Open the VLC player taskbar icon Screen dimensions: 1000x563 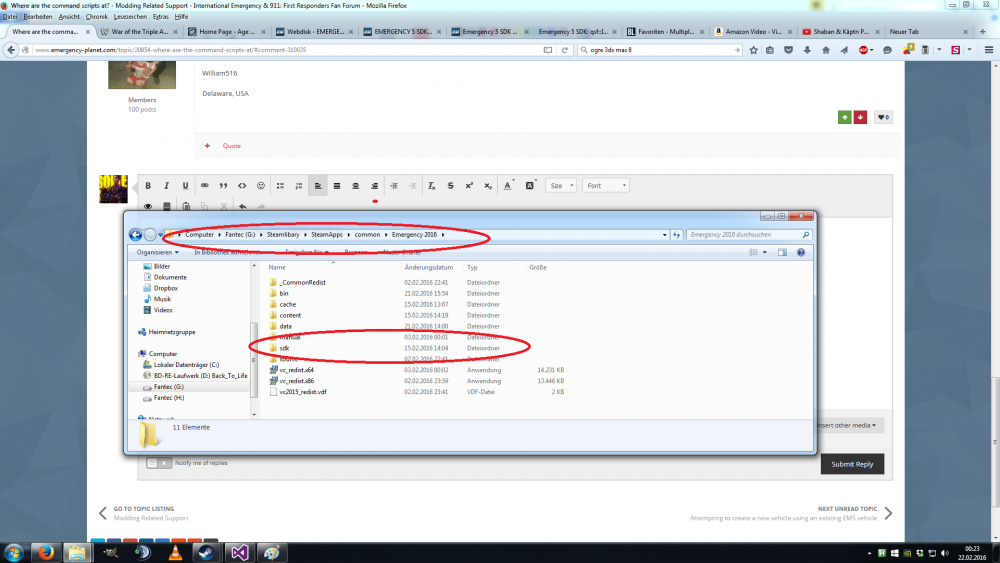pos(175,553)
